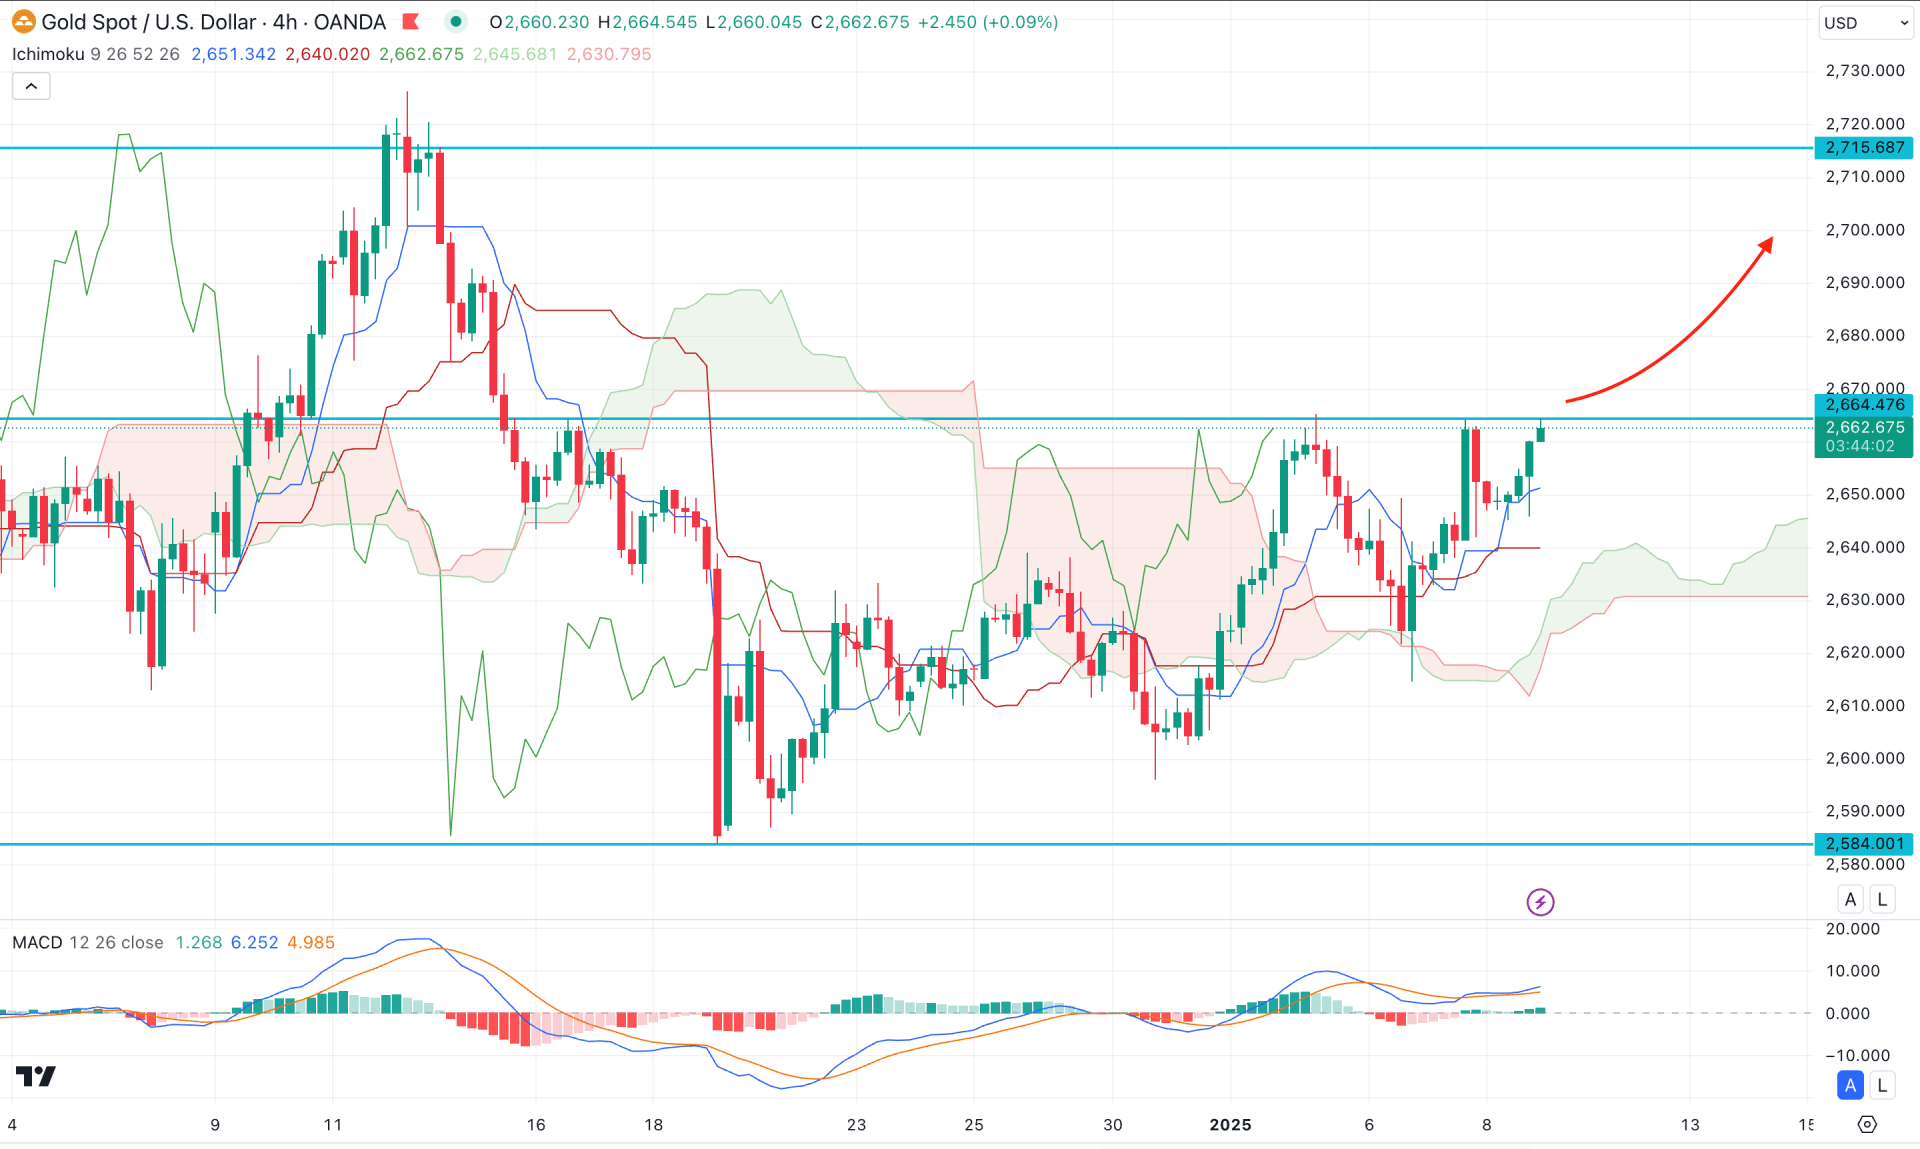Toggle log scale L in the price pane

[x=1882, y=899]
